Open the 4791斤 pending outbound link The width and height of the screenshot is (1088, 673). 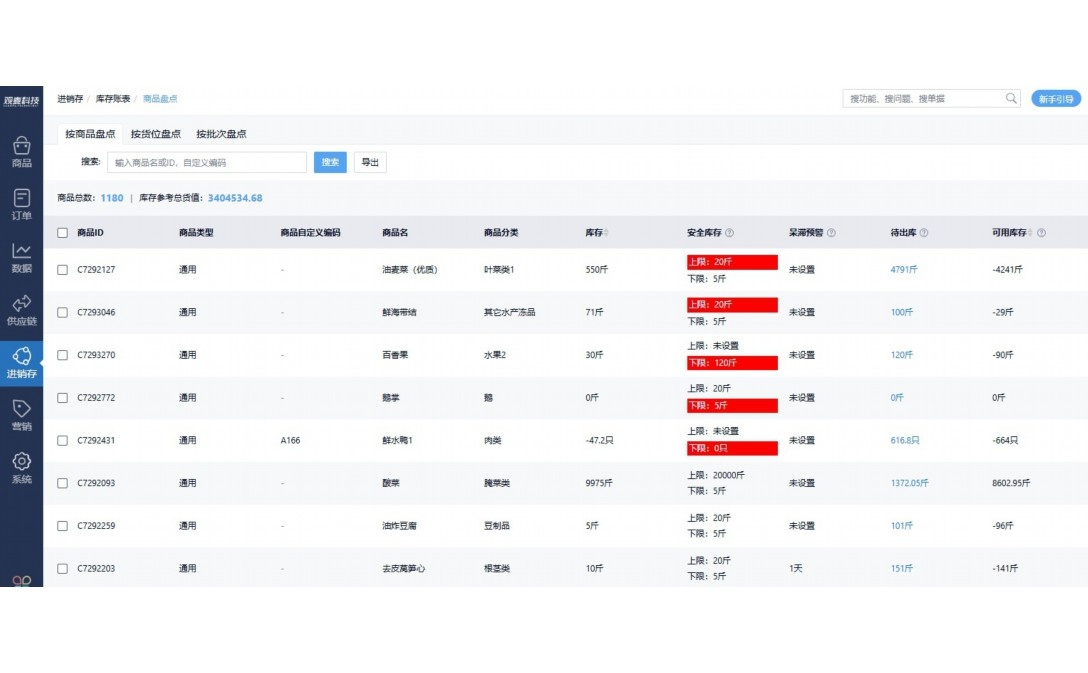coord(903,270)
